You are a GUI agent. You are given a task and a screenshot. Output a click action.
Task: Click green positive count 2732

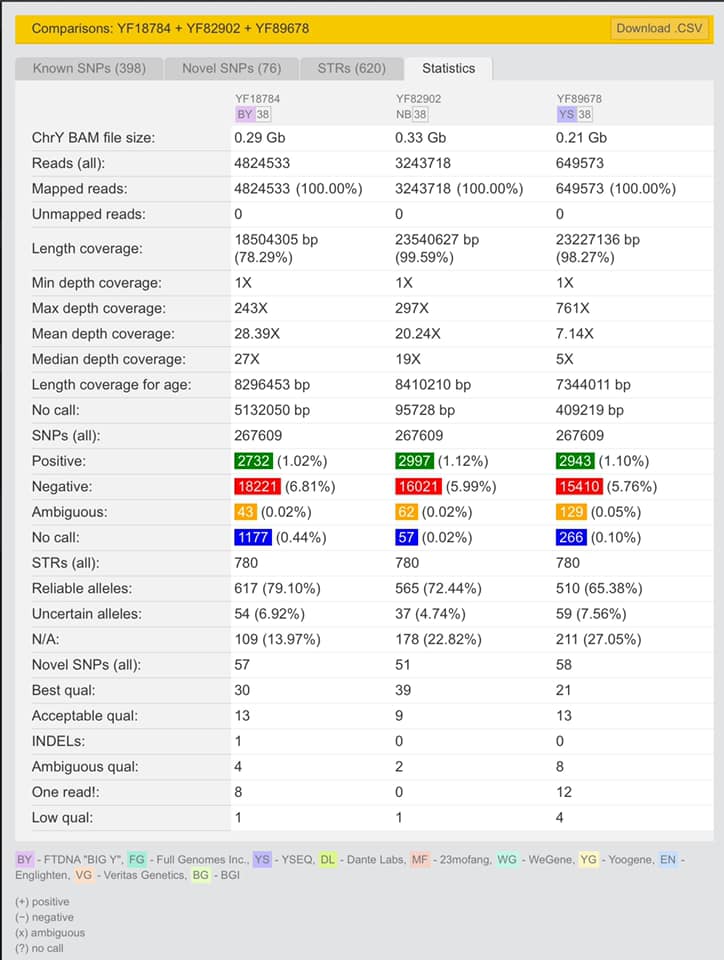coord(252,461)
